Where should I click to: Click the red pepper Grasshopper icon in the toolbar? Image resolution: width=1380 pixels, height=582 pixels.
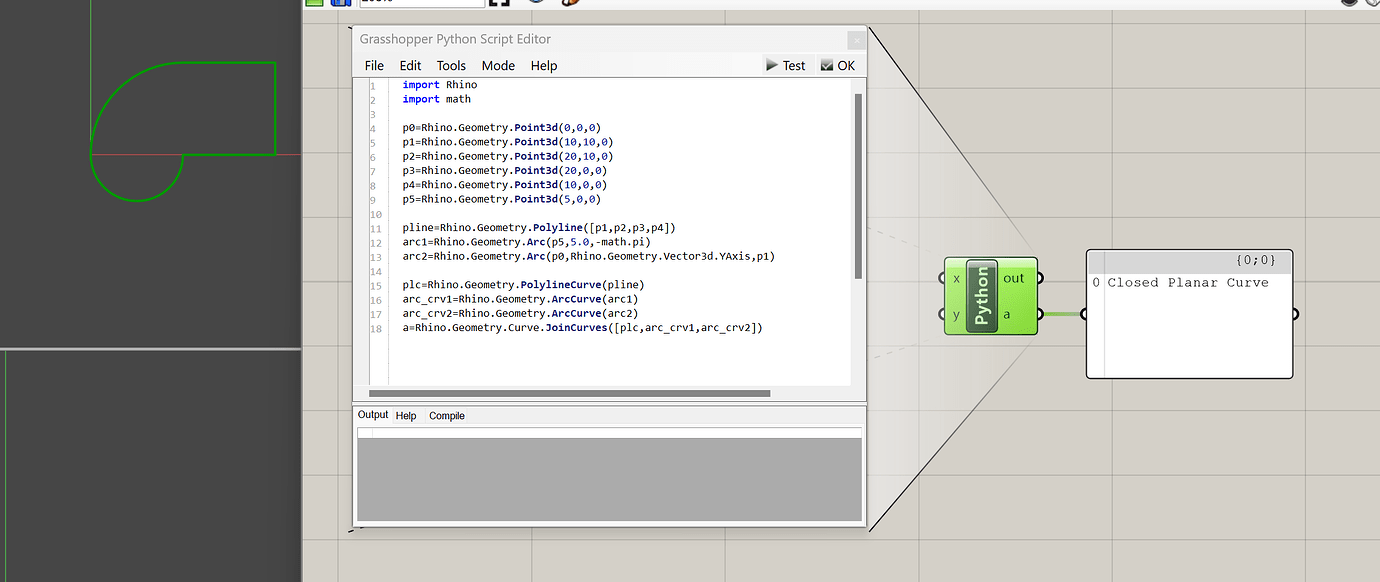click(x=568, y=3)
